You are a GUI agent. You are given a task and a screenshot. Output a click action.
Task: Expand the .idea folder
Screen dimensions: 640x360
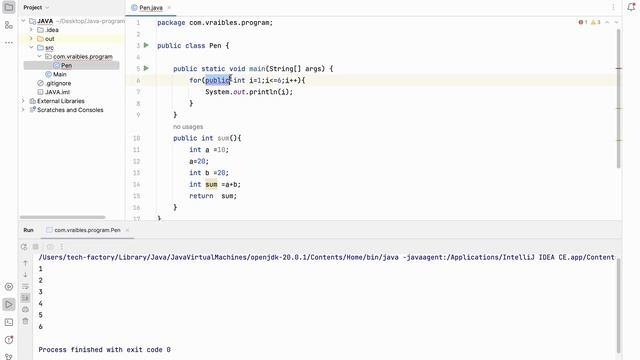[x=31, y=30]
